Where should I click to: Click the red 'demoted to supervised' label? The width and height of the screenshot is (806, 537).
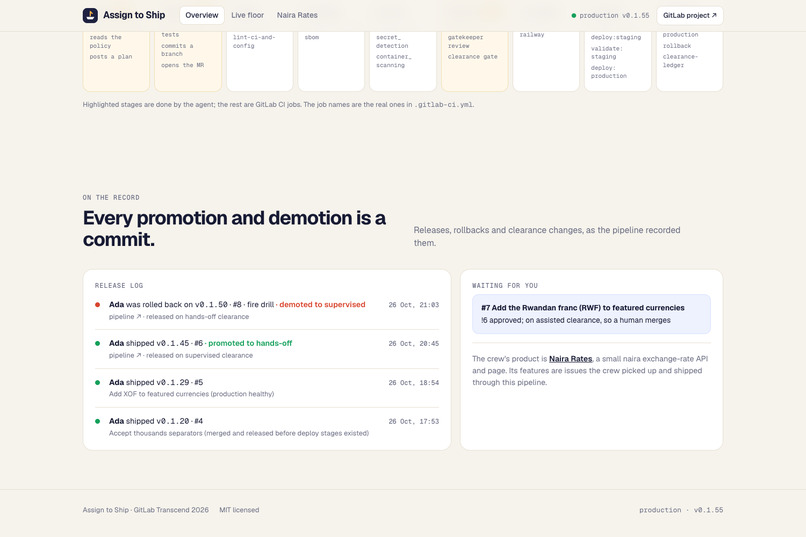pos(322,305)
